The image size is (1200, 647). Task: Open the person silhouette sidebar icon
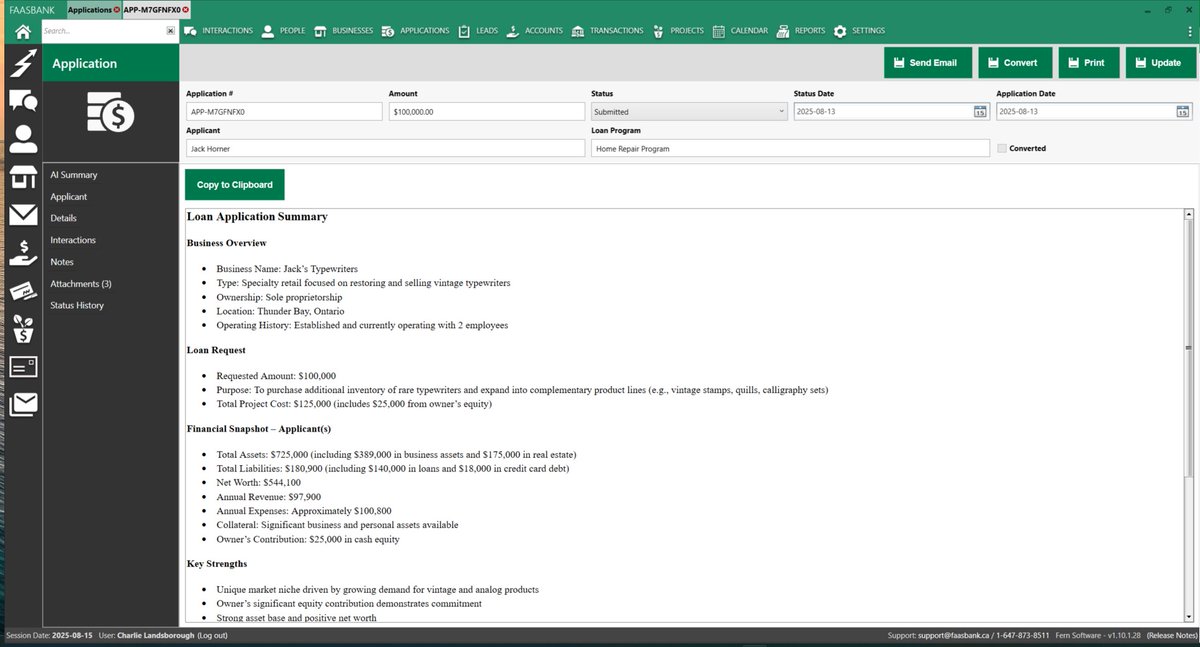click(x=23, y=139)
